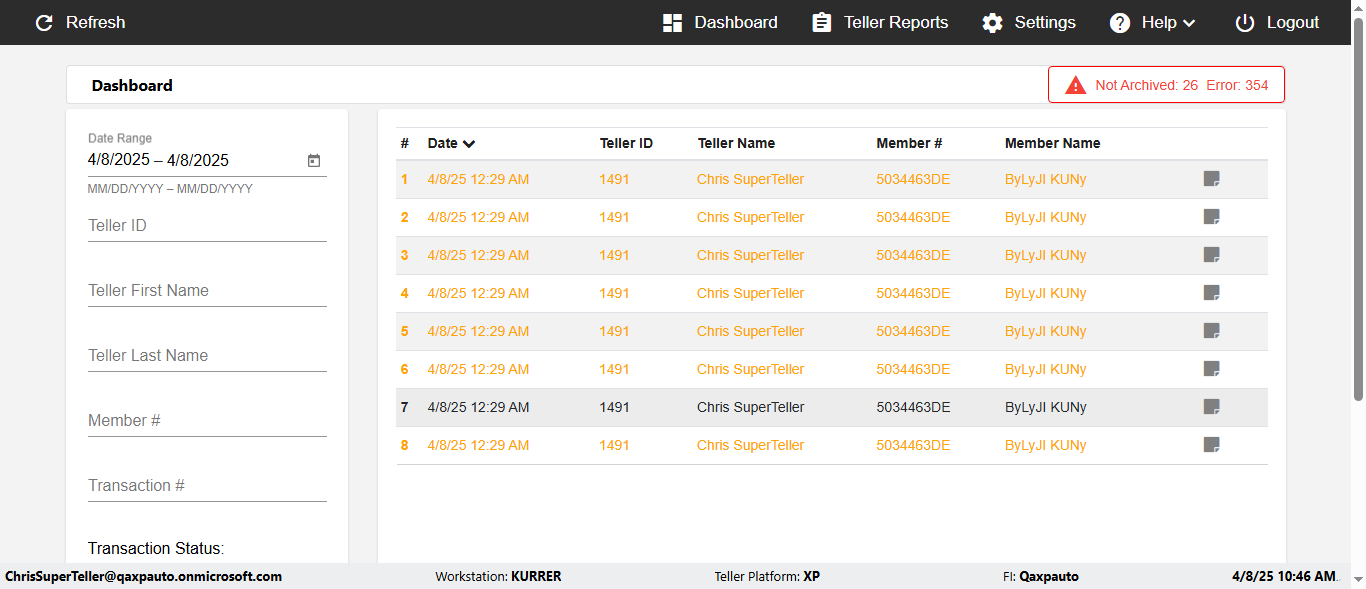Click the Settings gear icon
The width and height of the screenshot is (1366, 589).
(x=992, y=23)
